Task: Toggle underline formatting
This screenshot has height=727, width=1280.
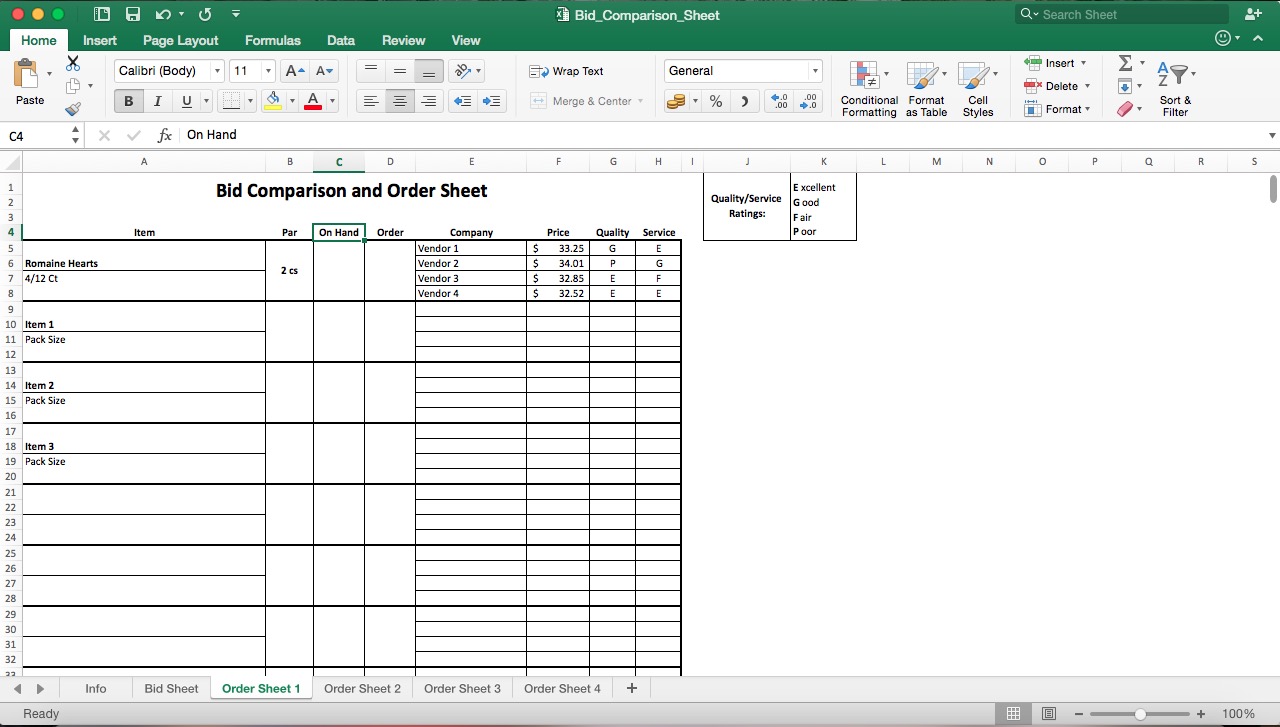Action: click(187, 101)
